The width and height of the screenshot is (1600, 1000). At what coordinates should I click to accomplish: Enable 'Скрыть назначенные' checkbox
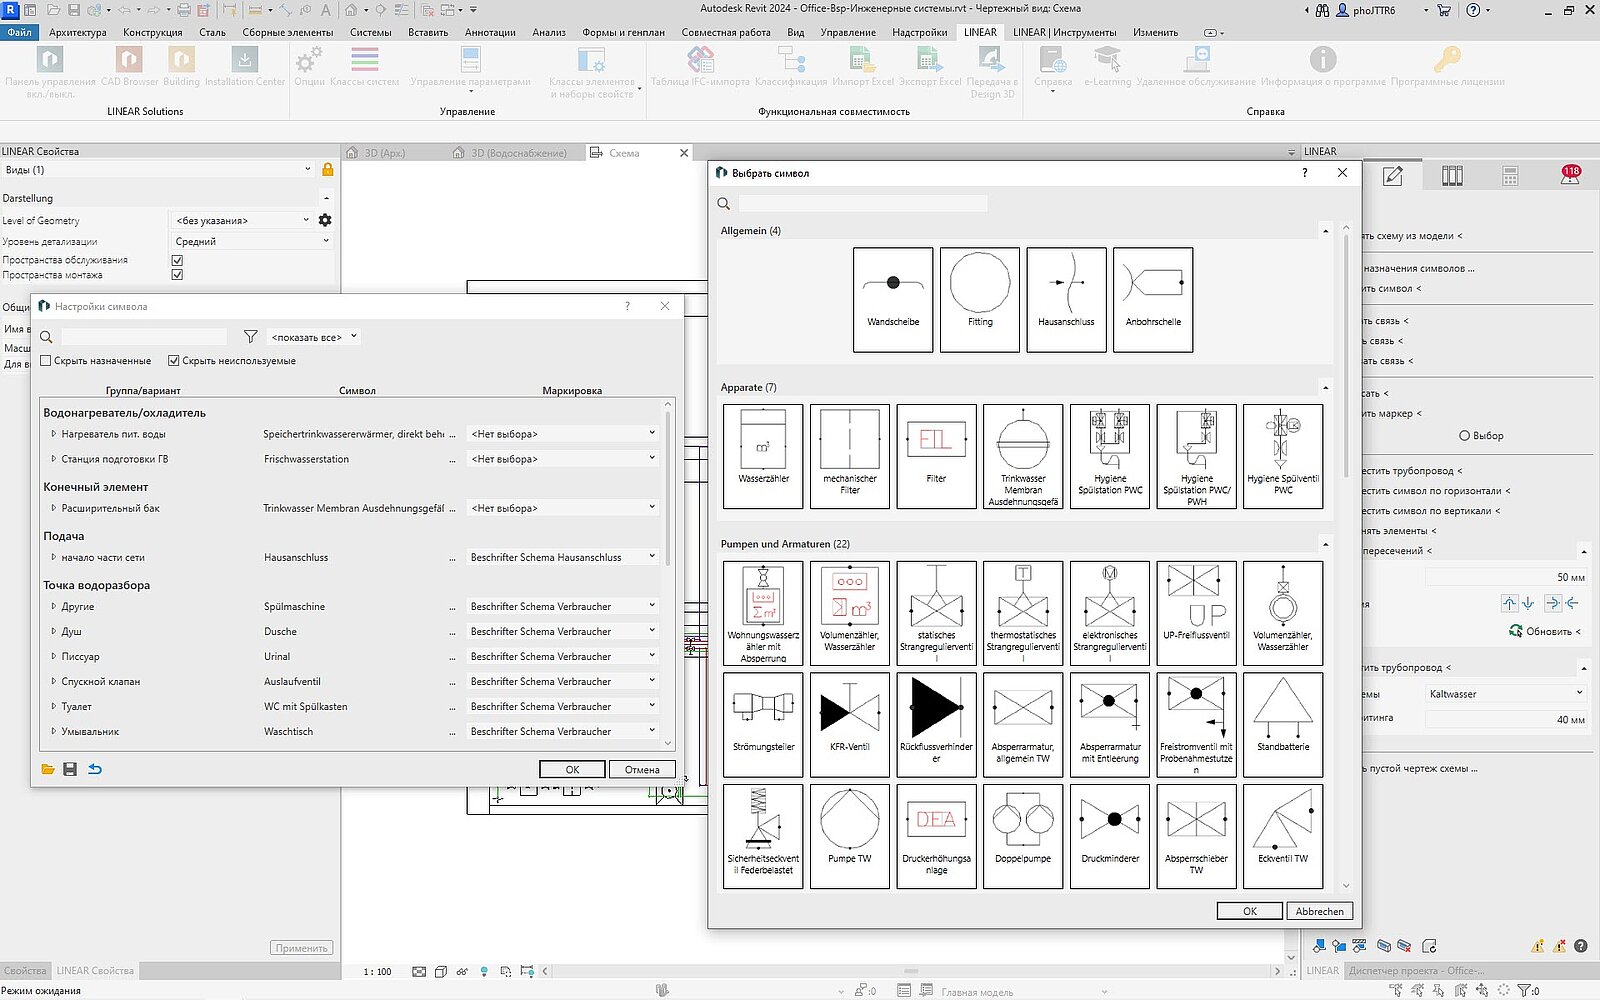pos(46,361)
